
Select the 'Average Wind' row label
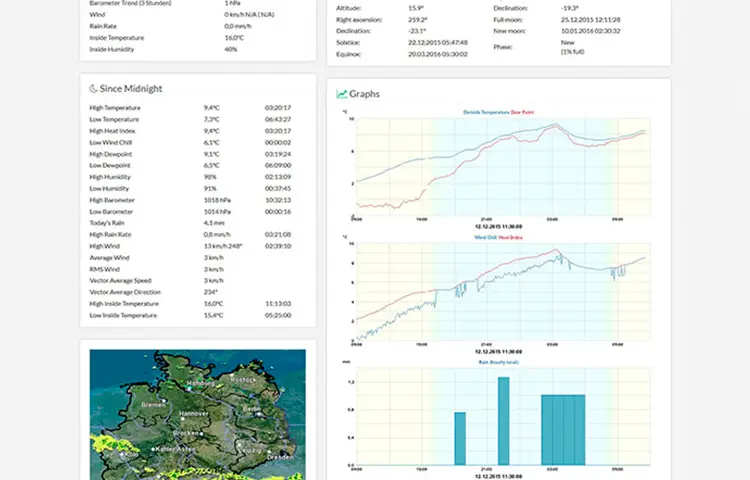pos(110,258)
